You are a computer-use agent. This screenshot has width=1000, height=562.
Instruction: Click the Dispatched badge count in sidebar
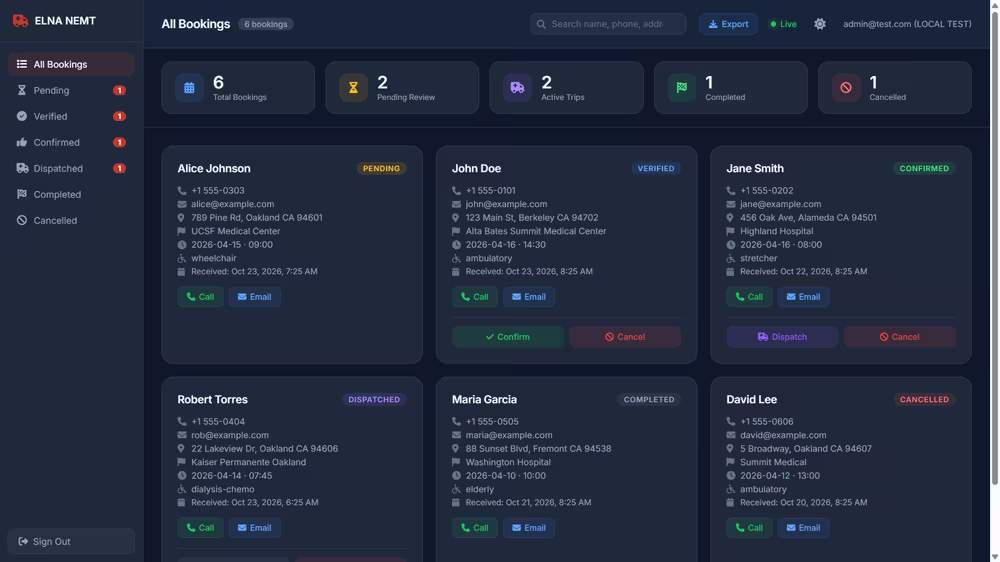click(x=119, y=168)
